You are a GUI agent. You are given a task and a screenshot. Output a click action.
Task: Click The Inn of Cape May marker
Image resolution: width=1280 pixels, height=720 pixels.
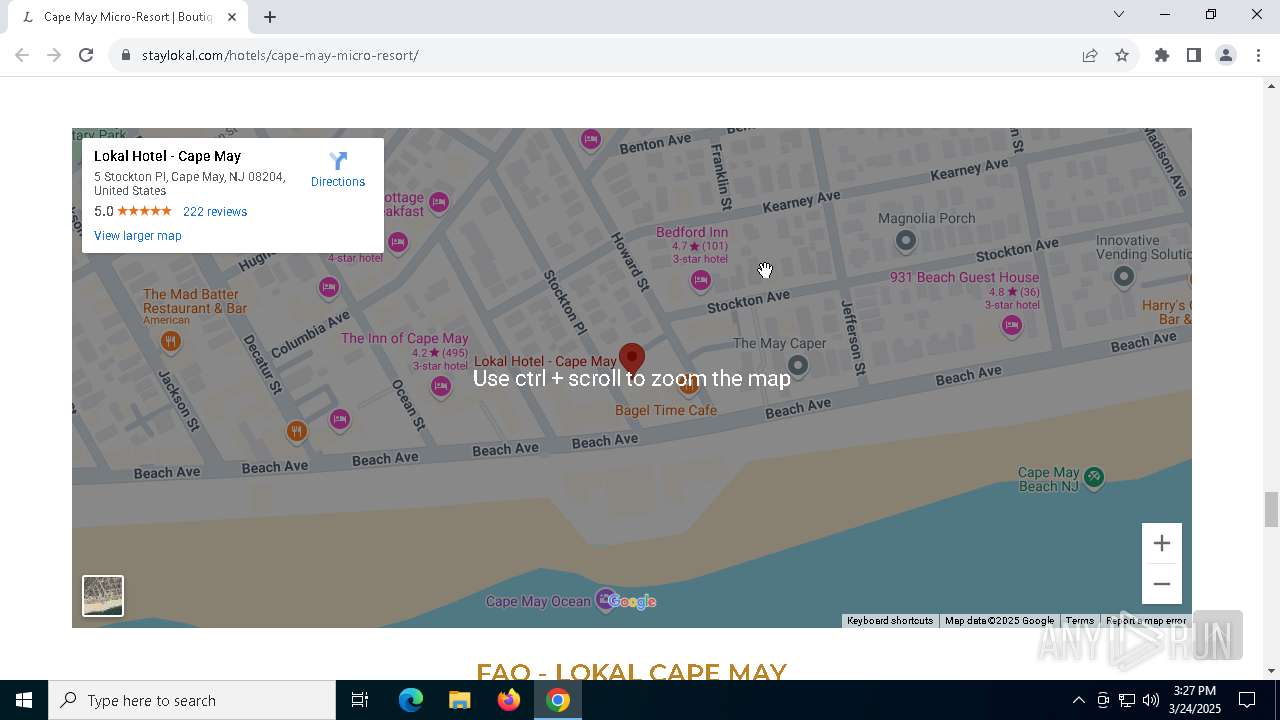pyautogui.click(x=441, y=387)
